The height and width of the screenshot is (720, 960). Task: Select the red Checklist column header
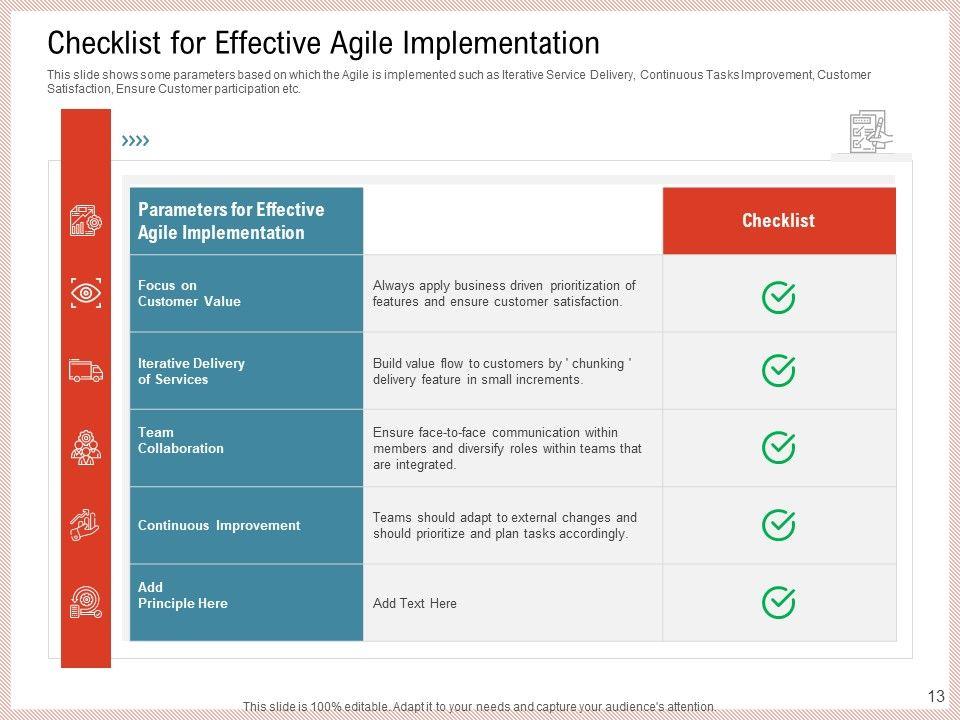click(x=778, y=221)
